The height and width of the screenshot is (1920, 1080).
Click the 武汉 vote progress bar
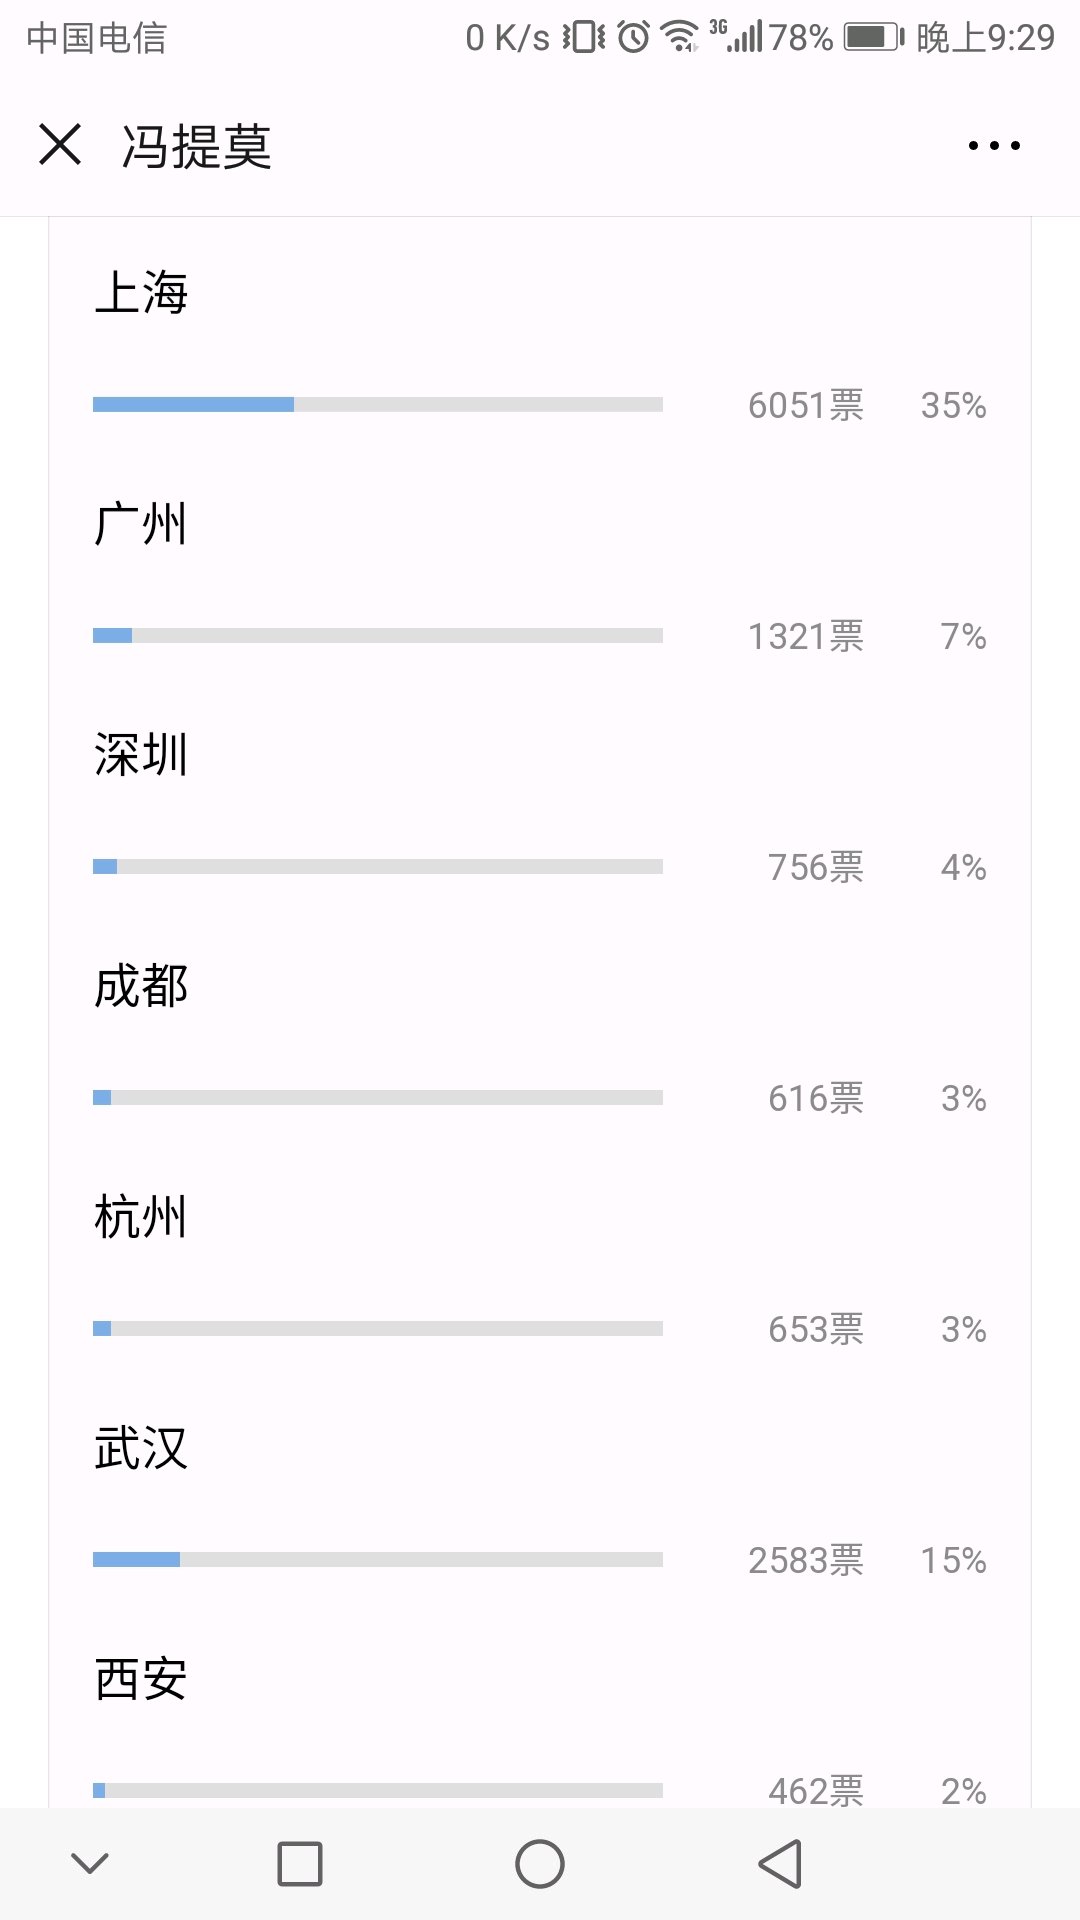(x=378, y=1560)
